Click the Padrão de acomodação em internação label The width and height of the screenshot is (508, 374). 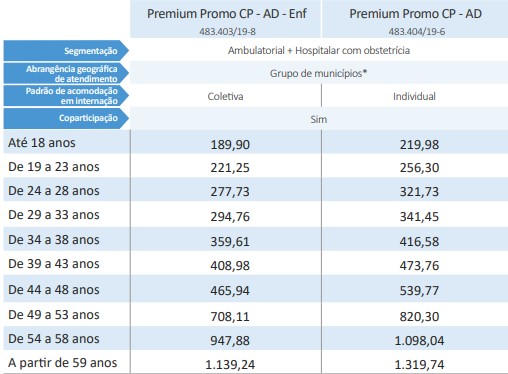point(66,96)
